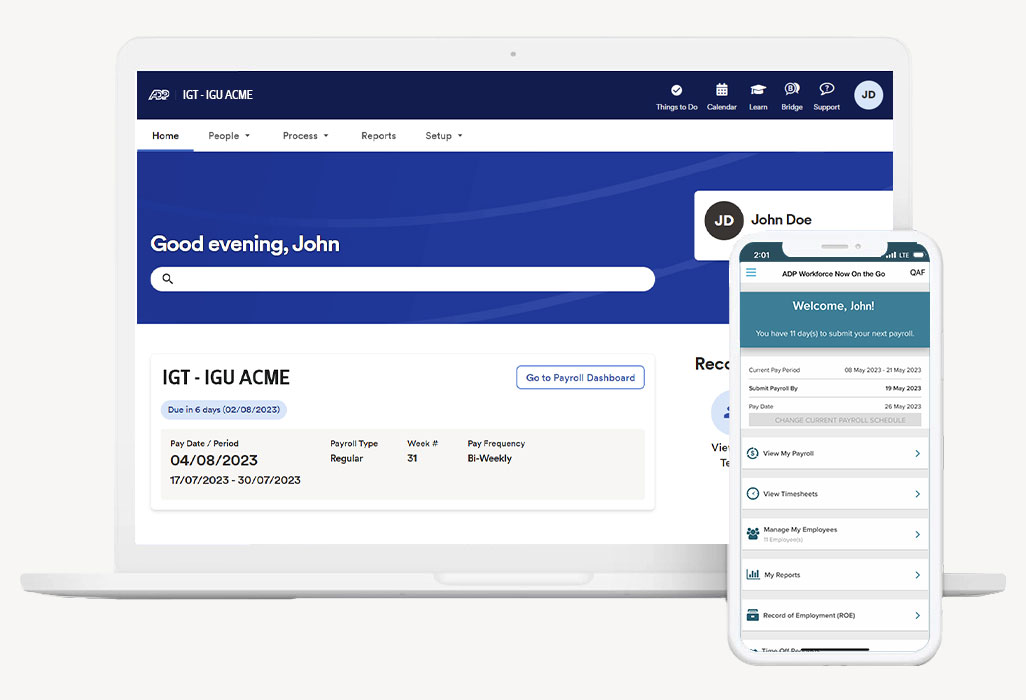
Task: Click the period 17/07/2023 - 30/07/2023
Action: click(236, 480)
